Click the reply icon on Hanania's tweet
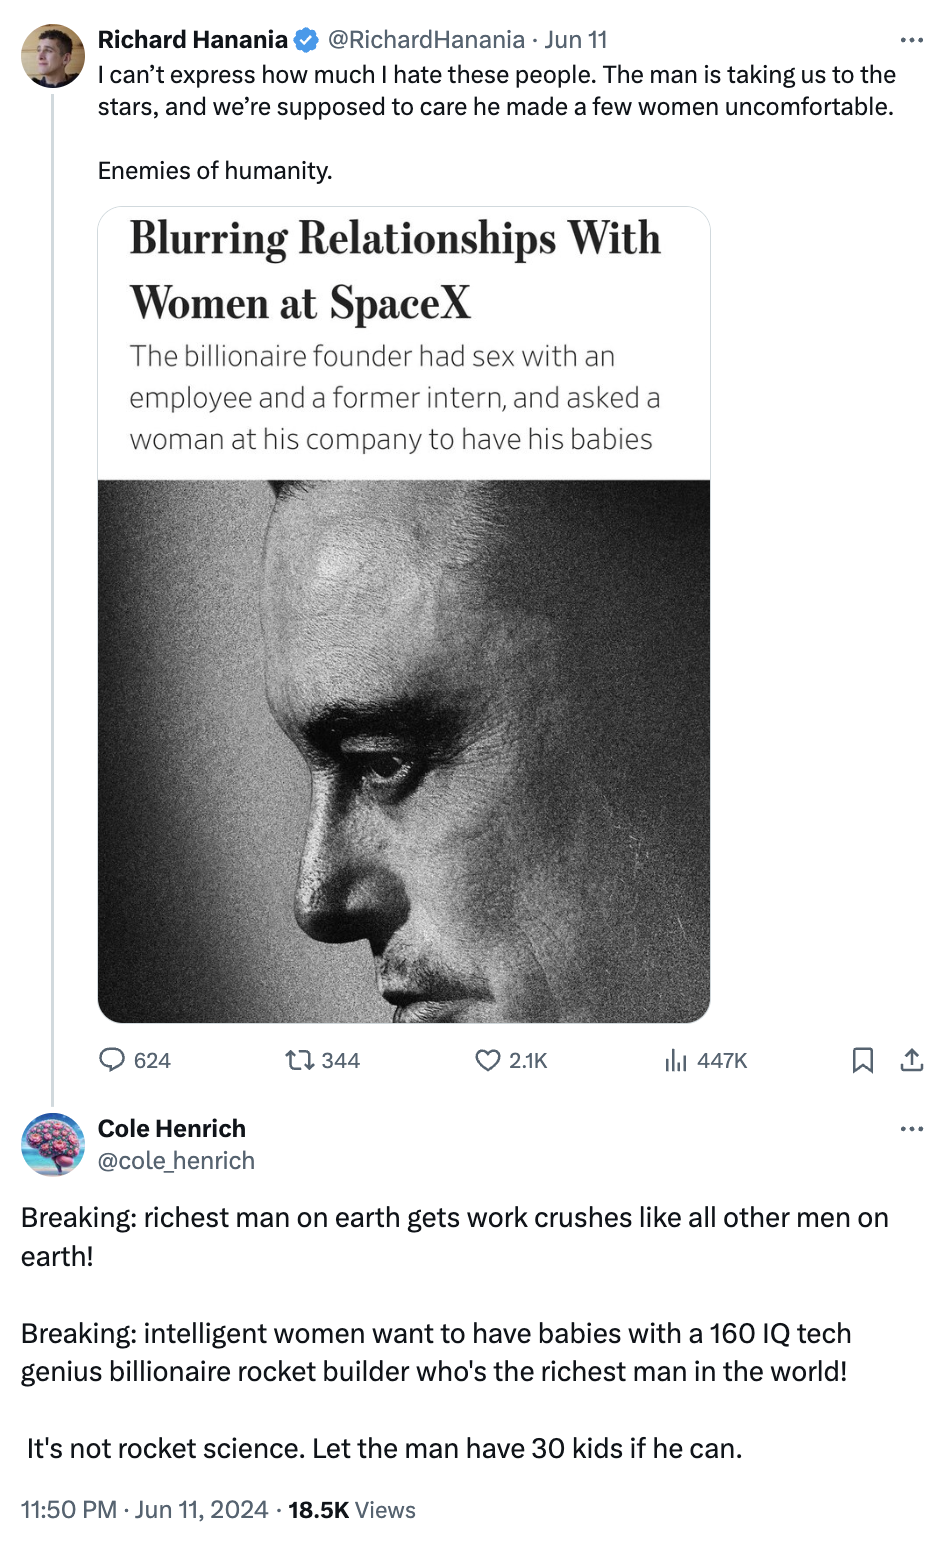 coord(112,1060)
